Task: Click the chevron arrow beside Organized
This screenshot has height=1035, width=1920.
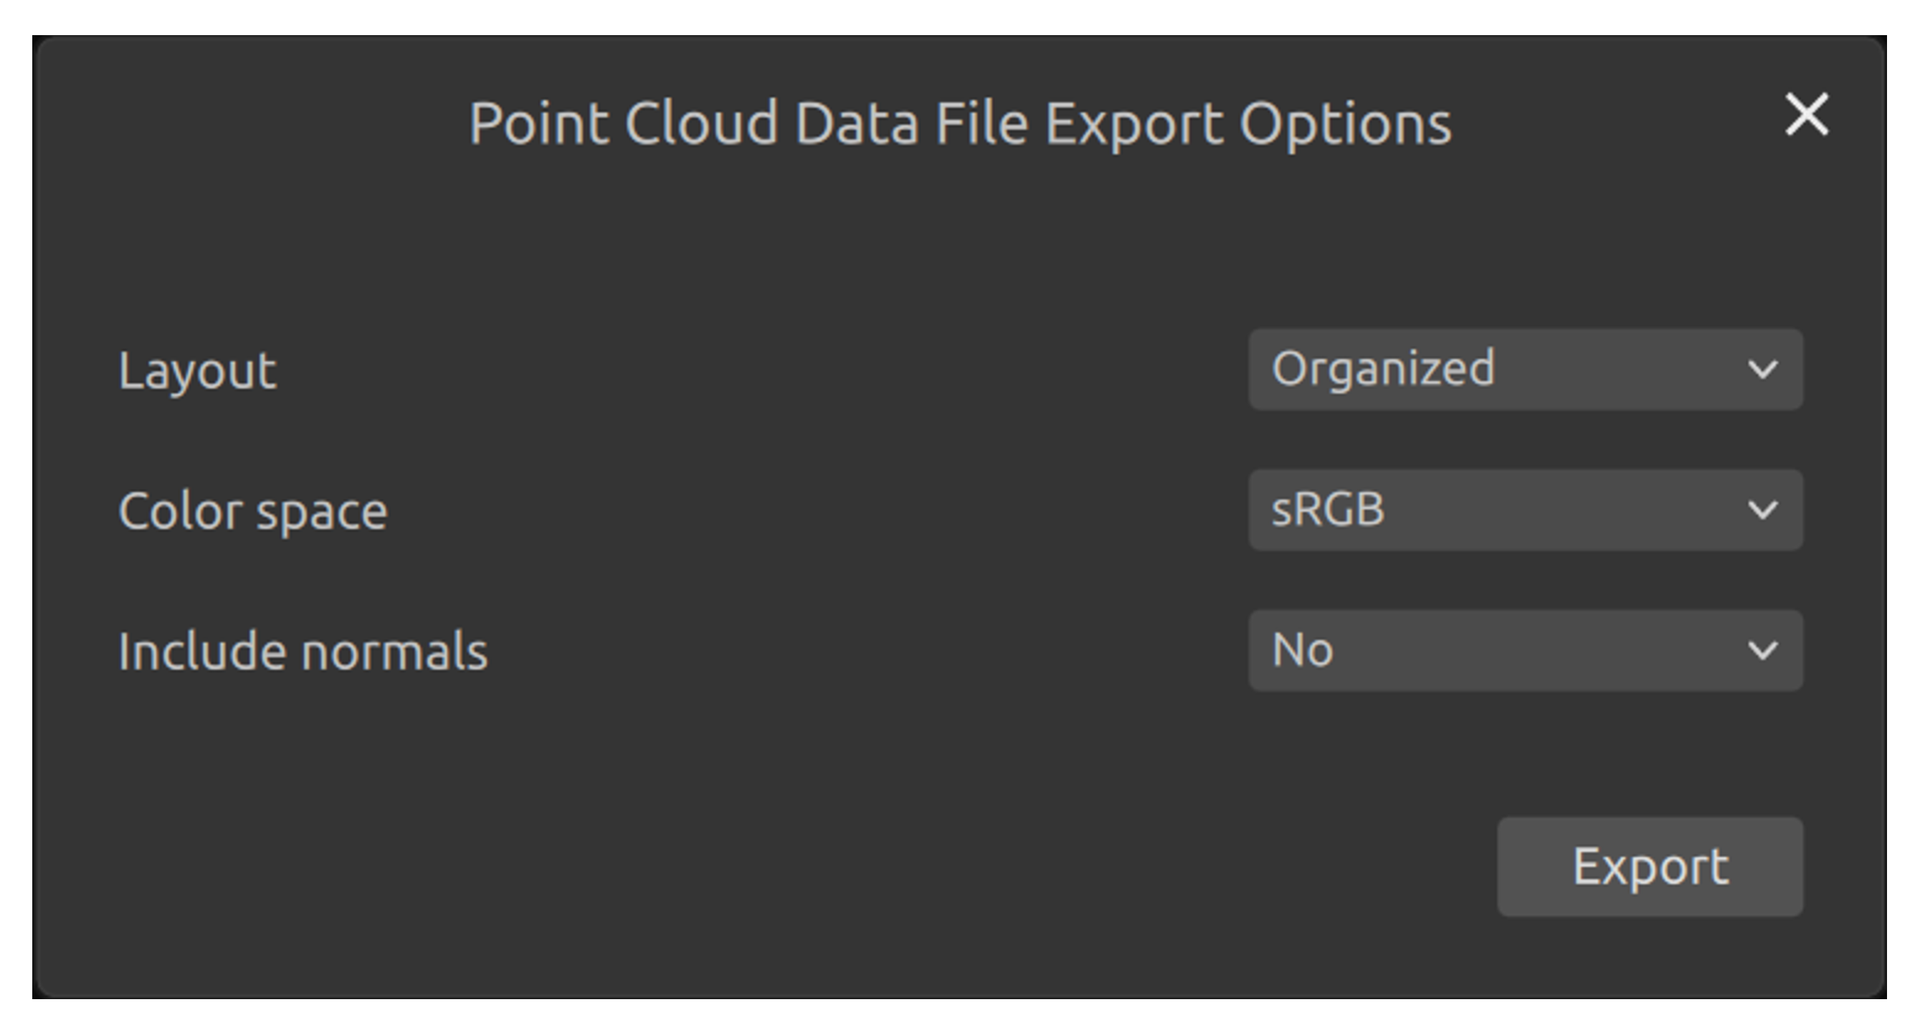Action: (x=1762, y=370)
